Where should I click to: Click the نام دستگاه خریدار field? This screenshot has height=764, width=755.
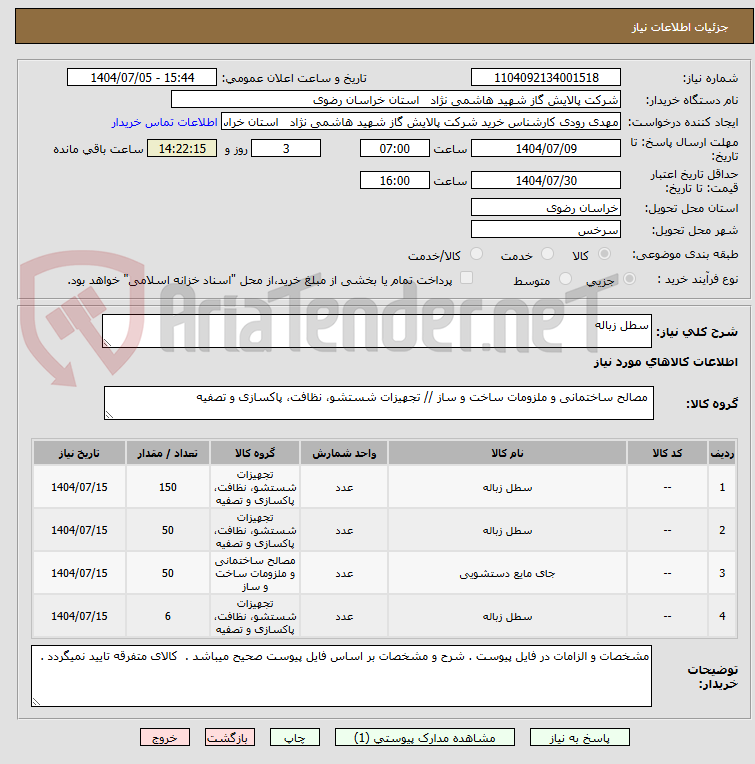click(396, 100)
